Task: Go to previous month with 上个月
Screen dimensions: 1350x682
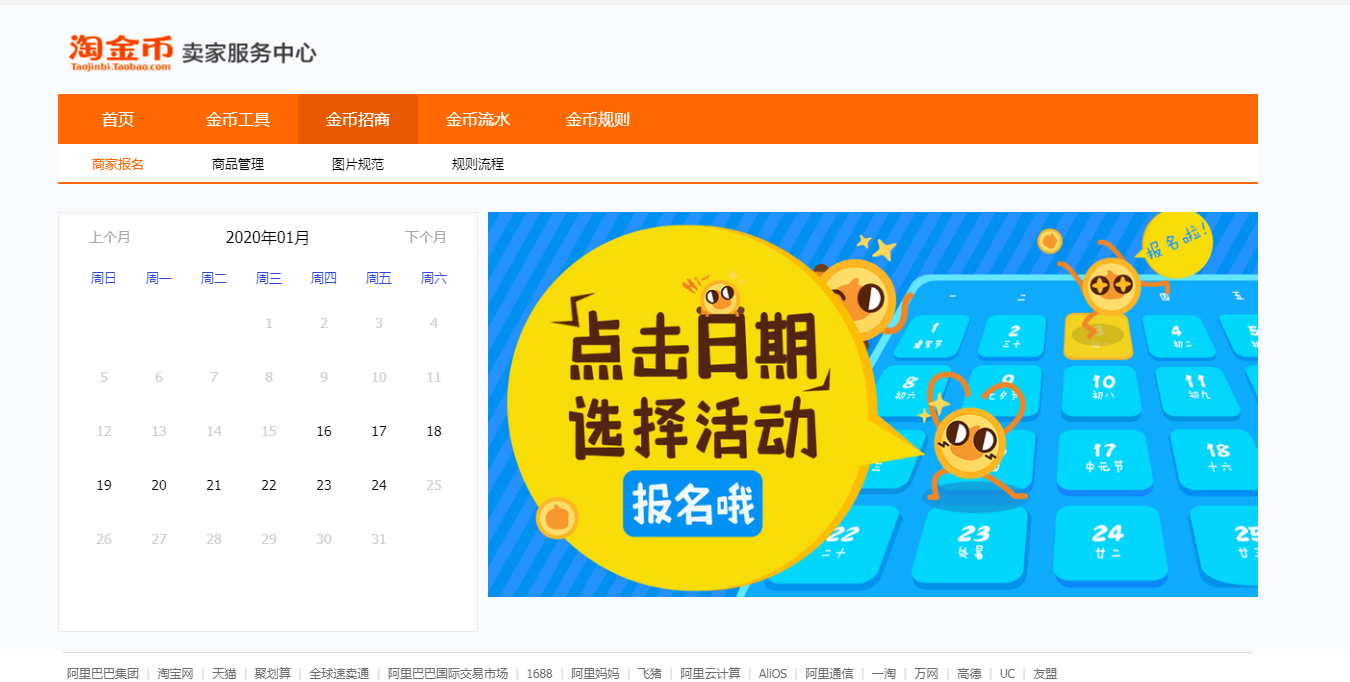Action: point(110,237)
